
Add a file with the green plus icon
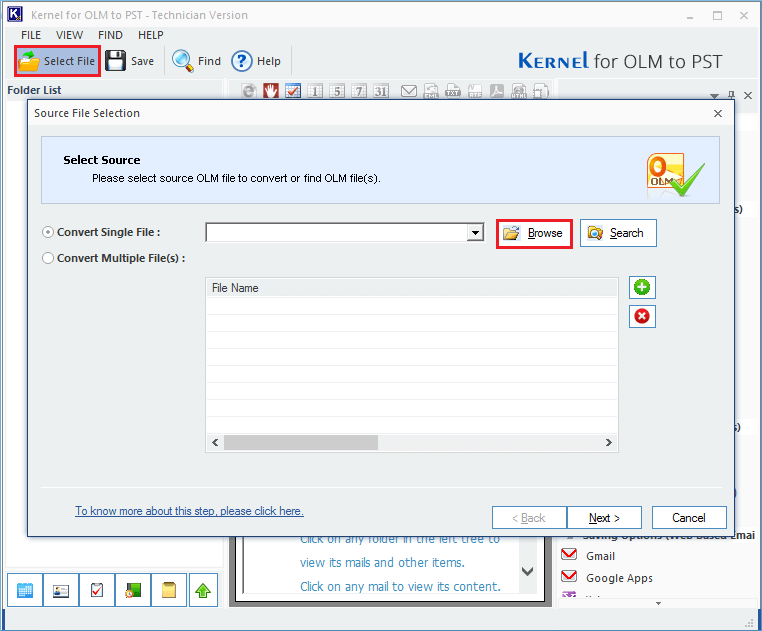coord(642,287)
